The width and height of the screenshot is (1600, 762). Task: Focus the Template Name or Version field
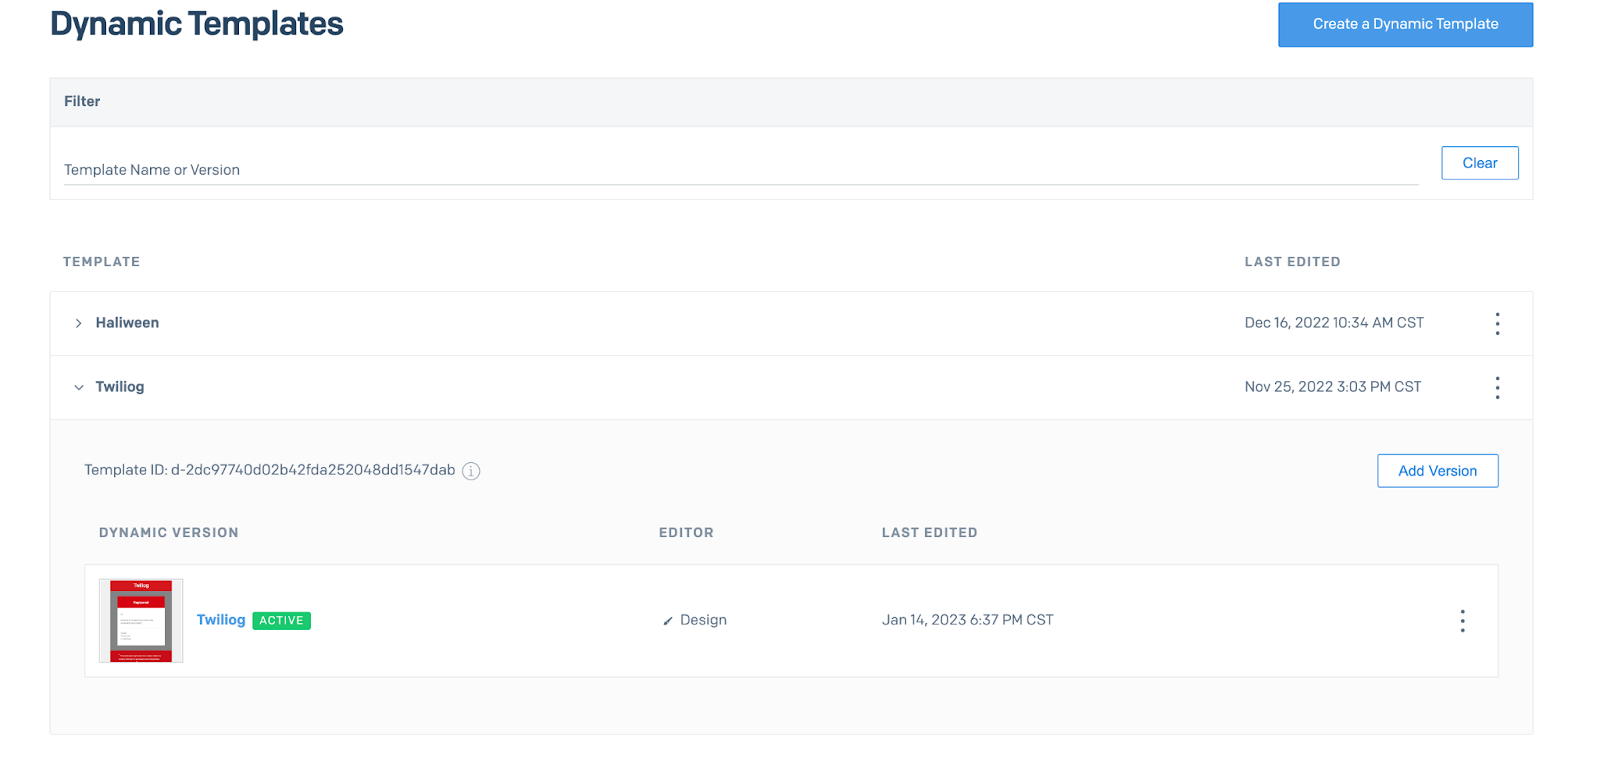(741, 170)
